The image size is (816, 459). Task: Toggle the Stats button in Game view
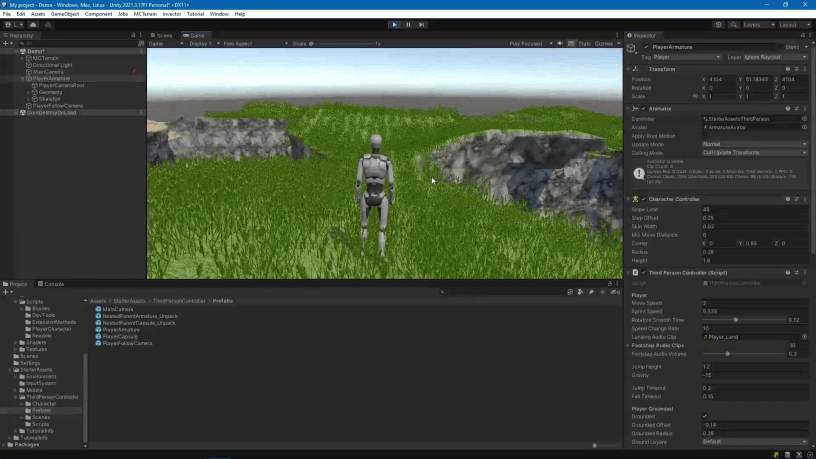(x=584, y=44)
